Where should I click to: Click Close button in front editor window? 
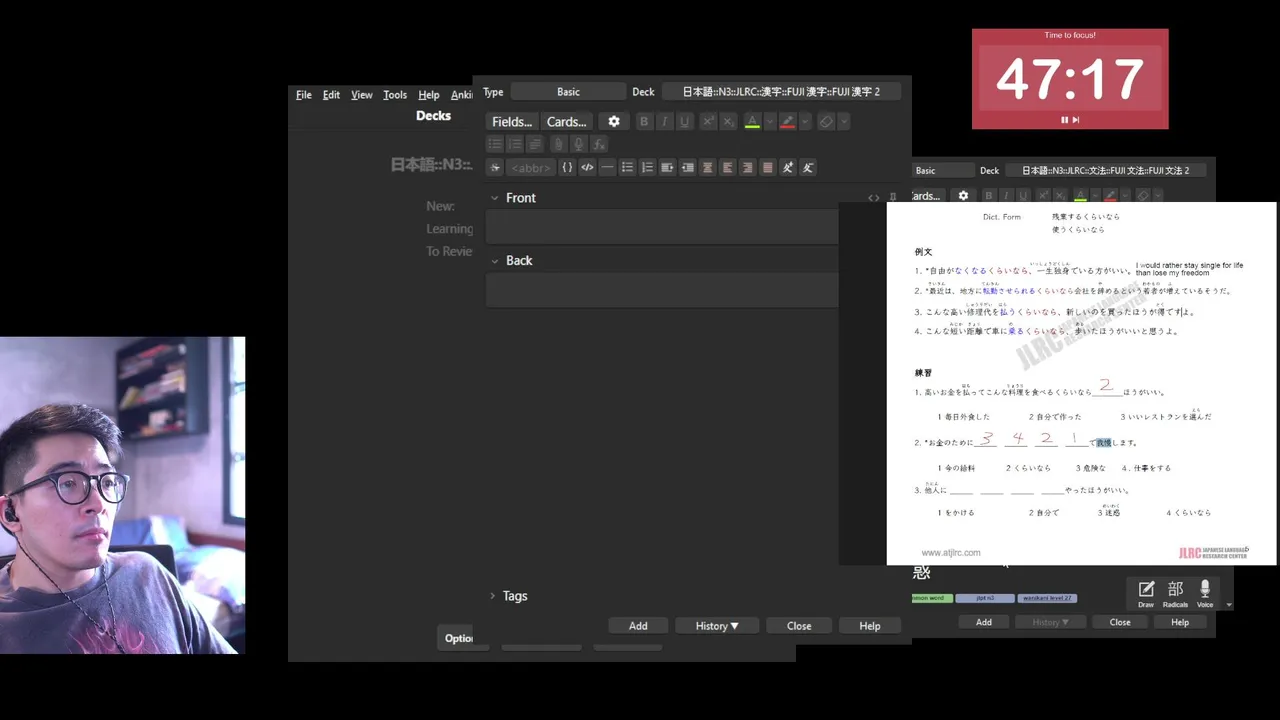pyautogui.click(x=799, y=626)
